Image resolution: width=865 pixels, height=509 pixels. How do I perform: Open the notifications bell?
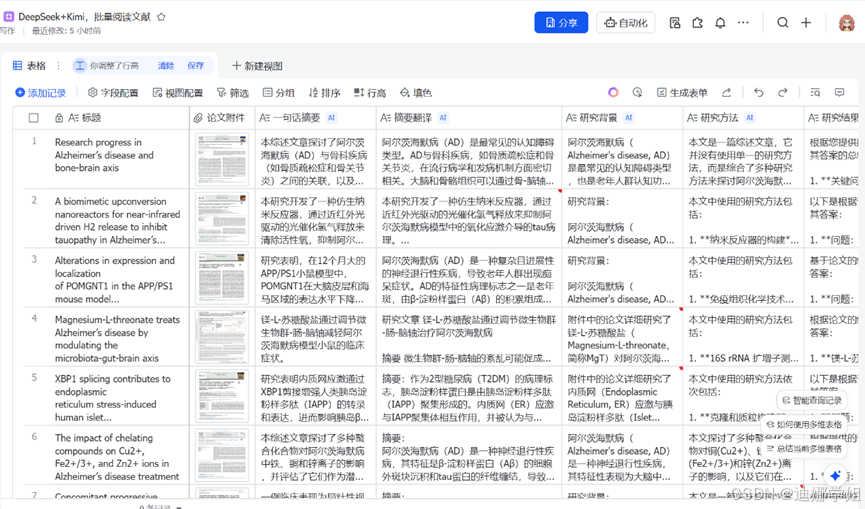(x=720, y=23)
